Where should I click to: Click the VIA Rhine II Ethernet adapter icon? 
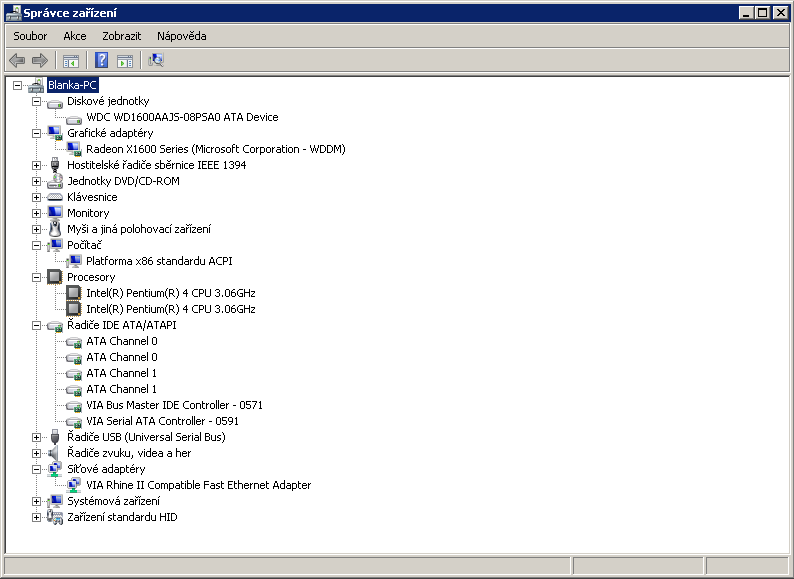point(74,485)
